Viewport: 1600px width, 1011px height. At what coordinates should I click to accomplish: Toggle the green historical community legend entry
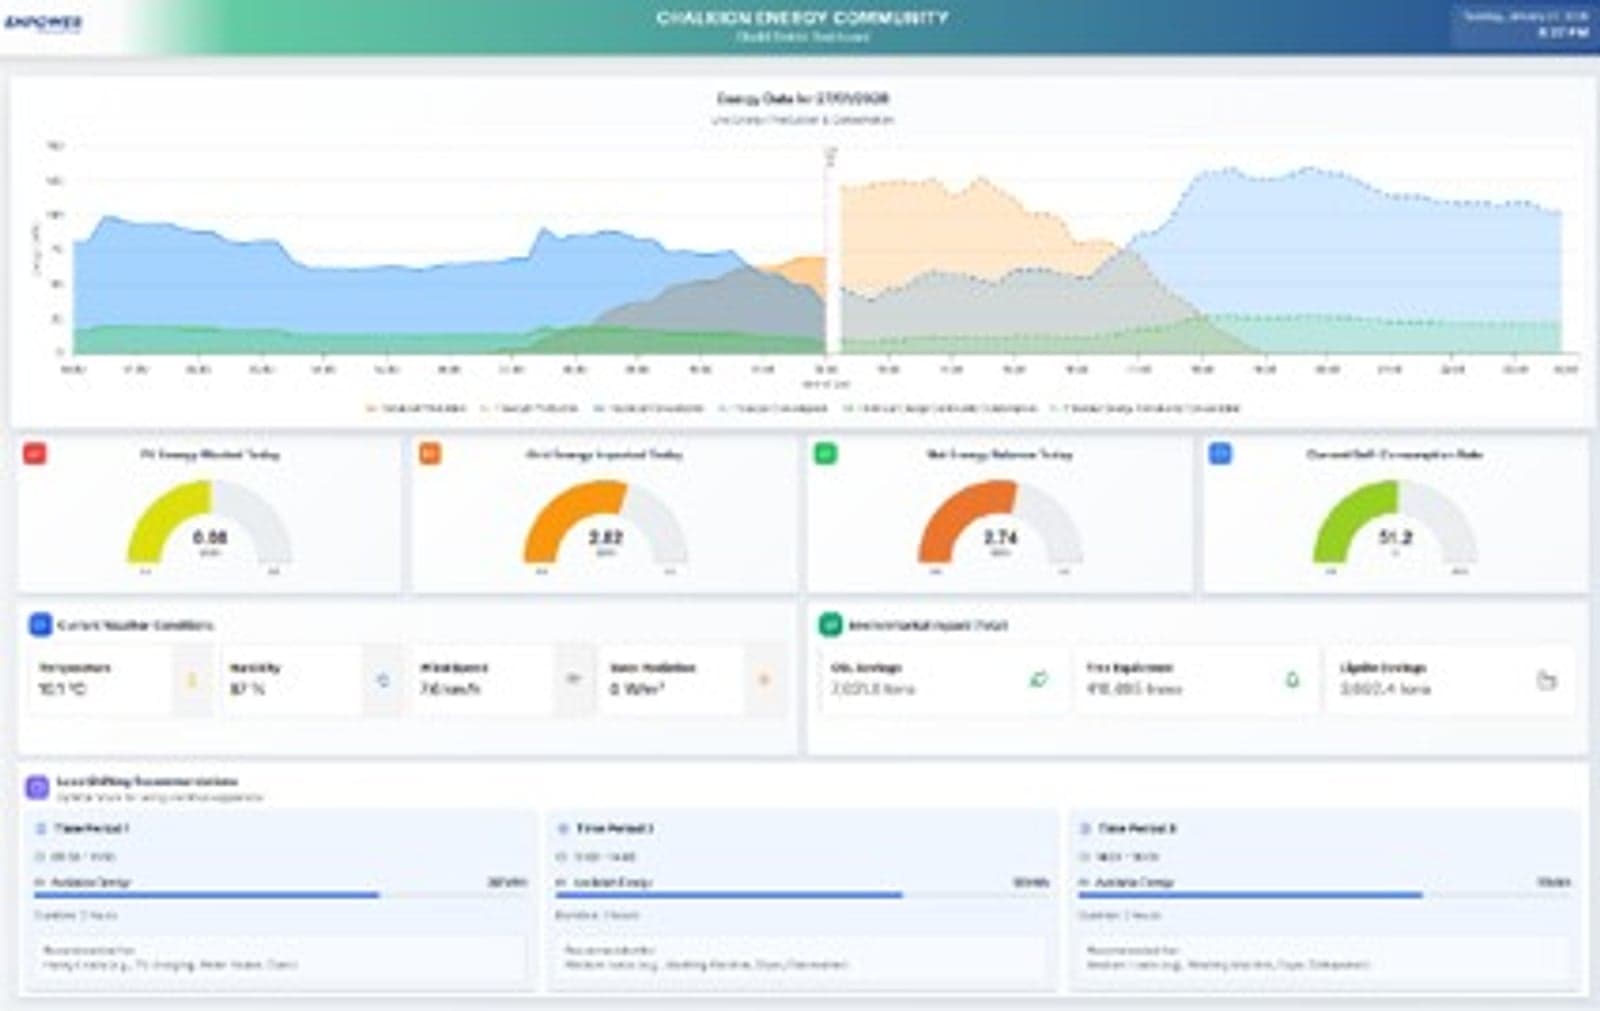coord(940,408)
